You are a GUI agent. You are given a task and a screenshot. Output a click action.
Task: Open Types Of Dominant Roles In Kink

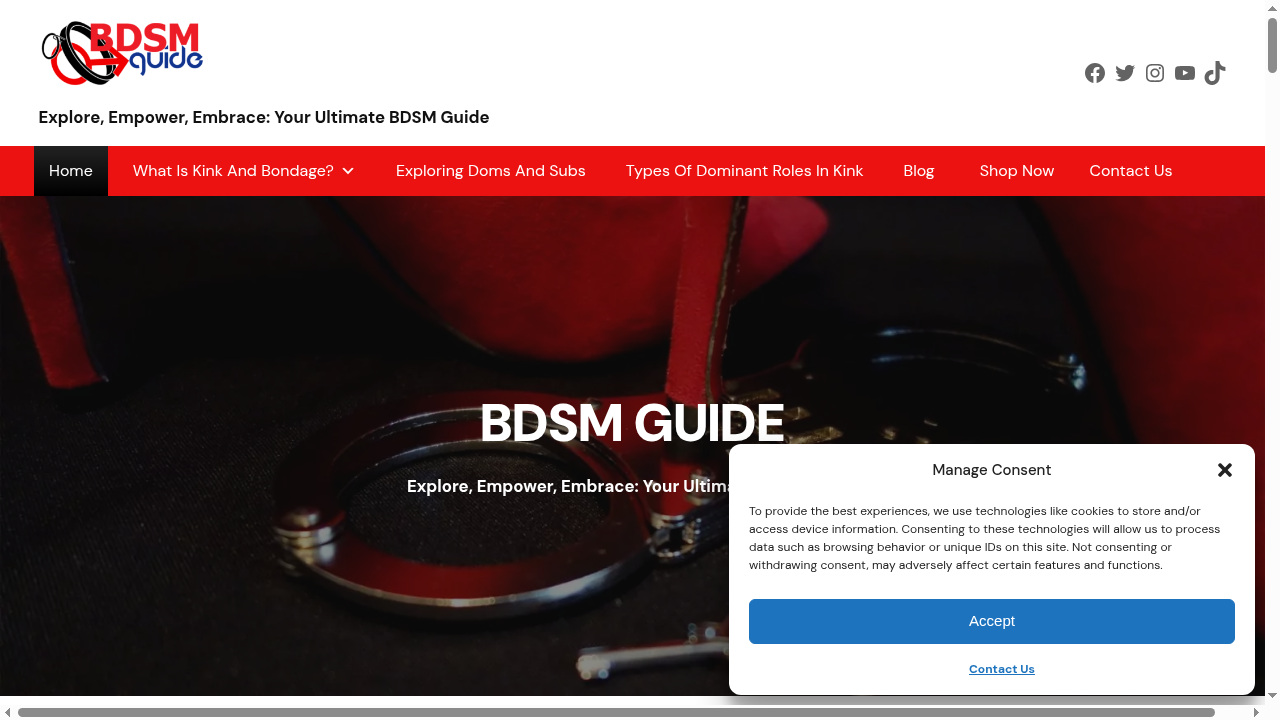coord(744,171)
